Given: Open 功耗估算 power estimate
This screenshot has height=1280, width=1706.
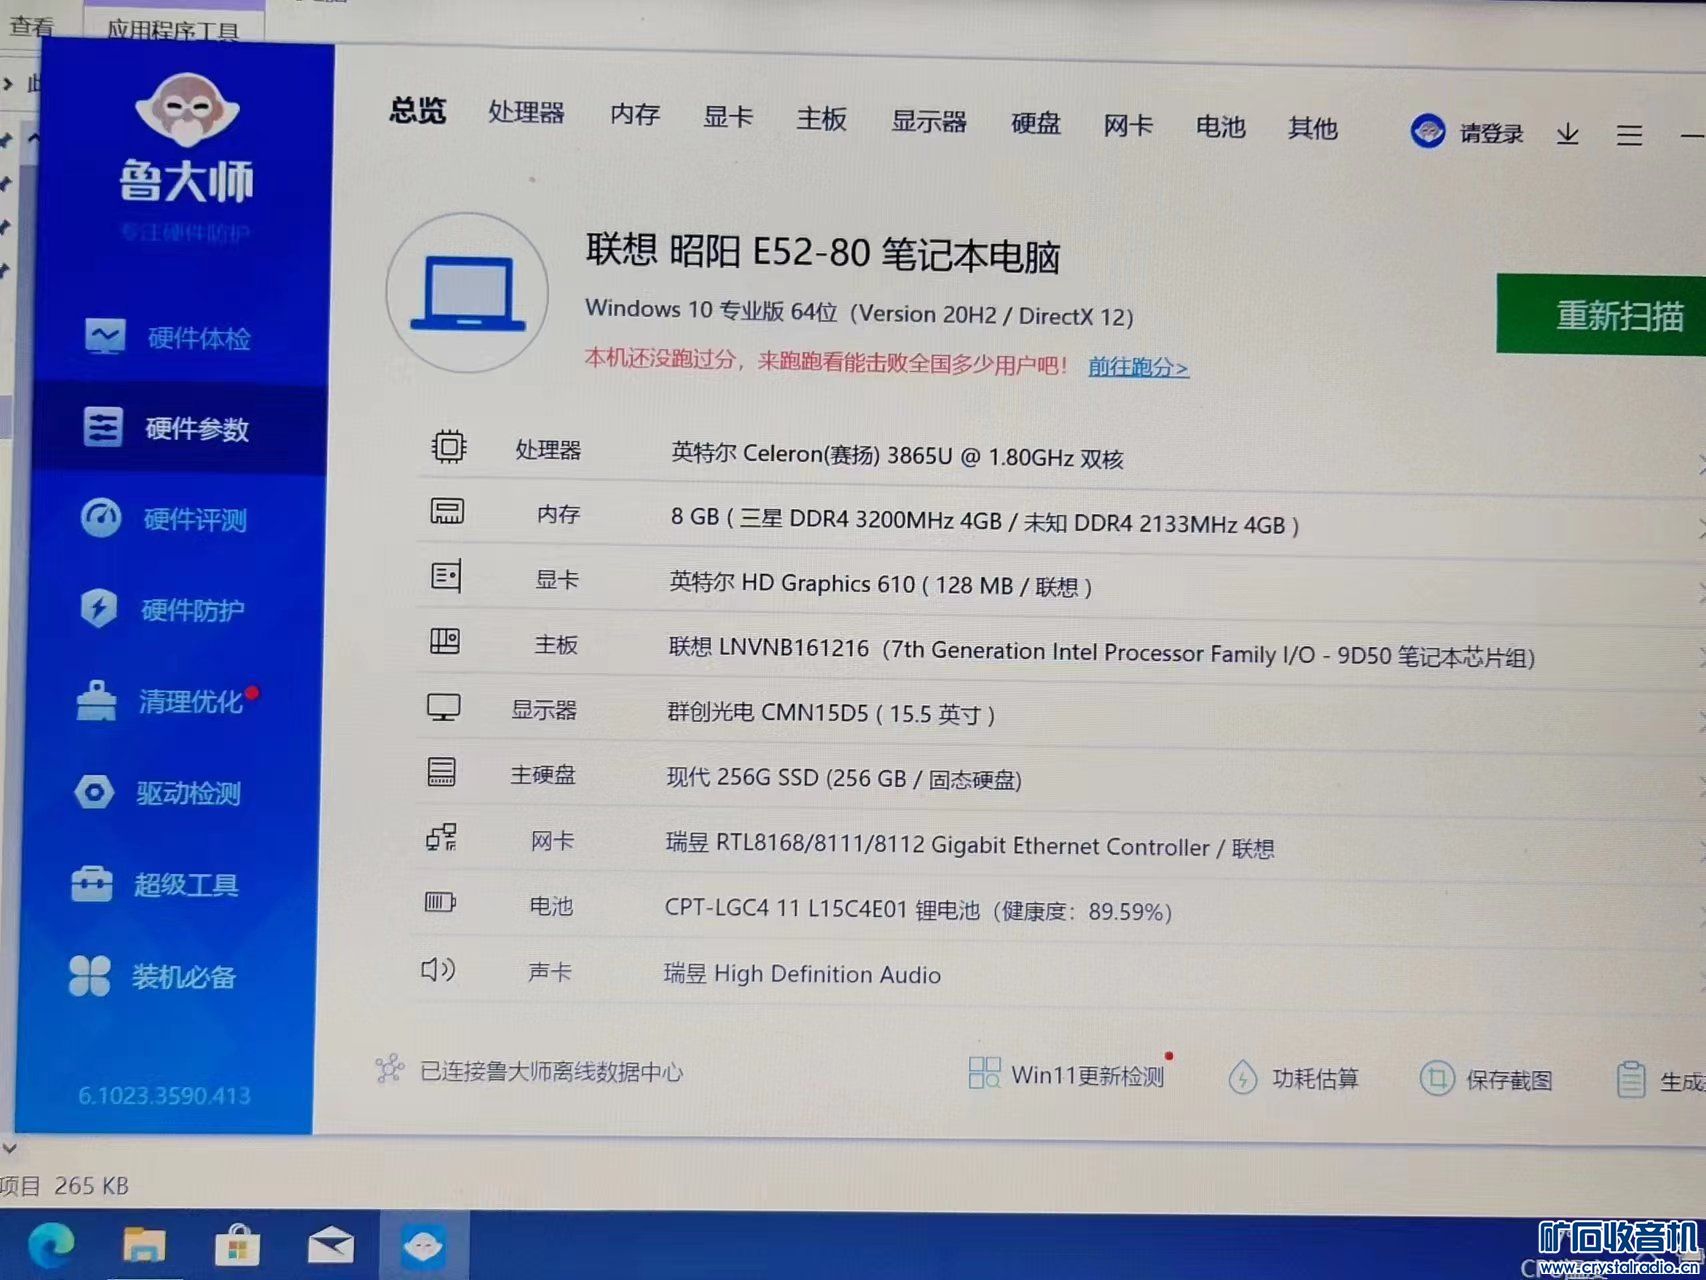Looking at the screenshot, I should 1293,1078.
